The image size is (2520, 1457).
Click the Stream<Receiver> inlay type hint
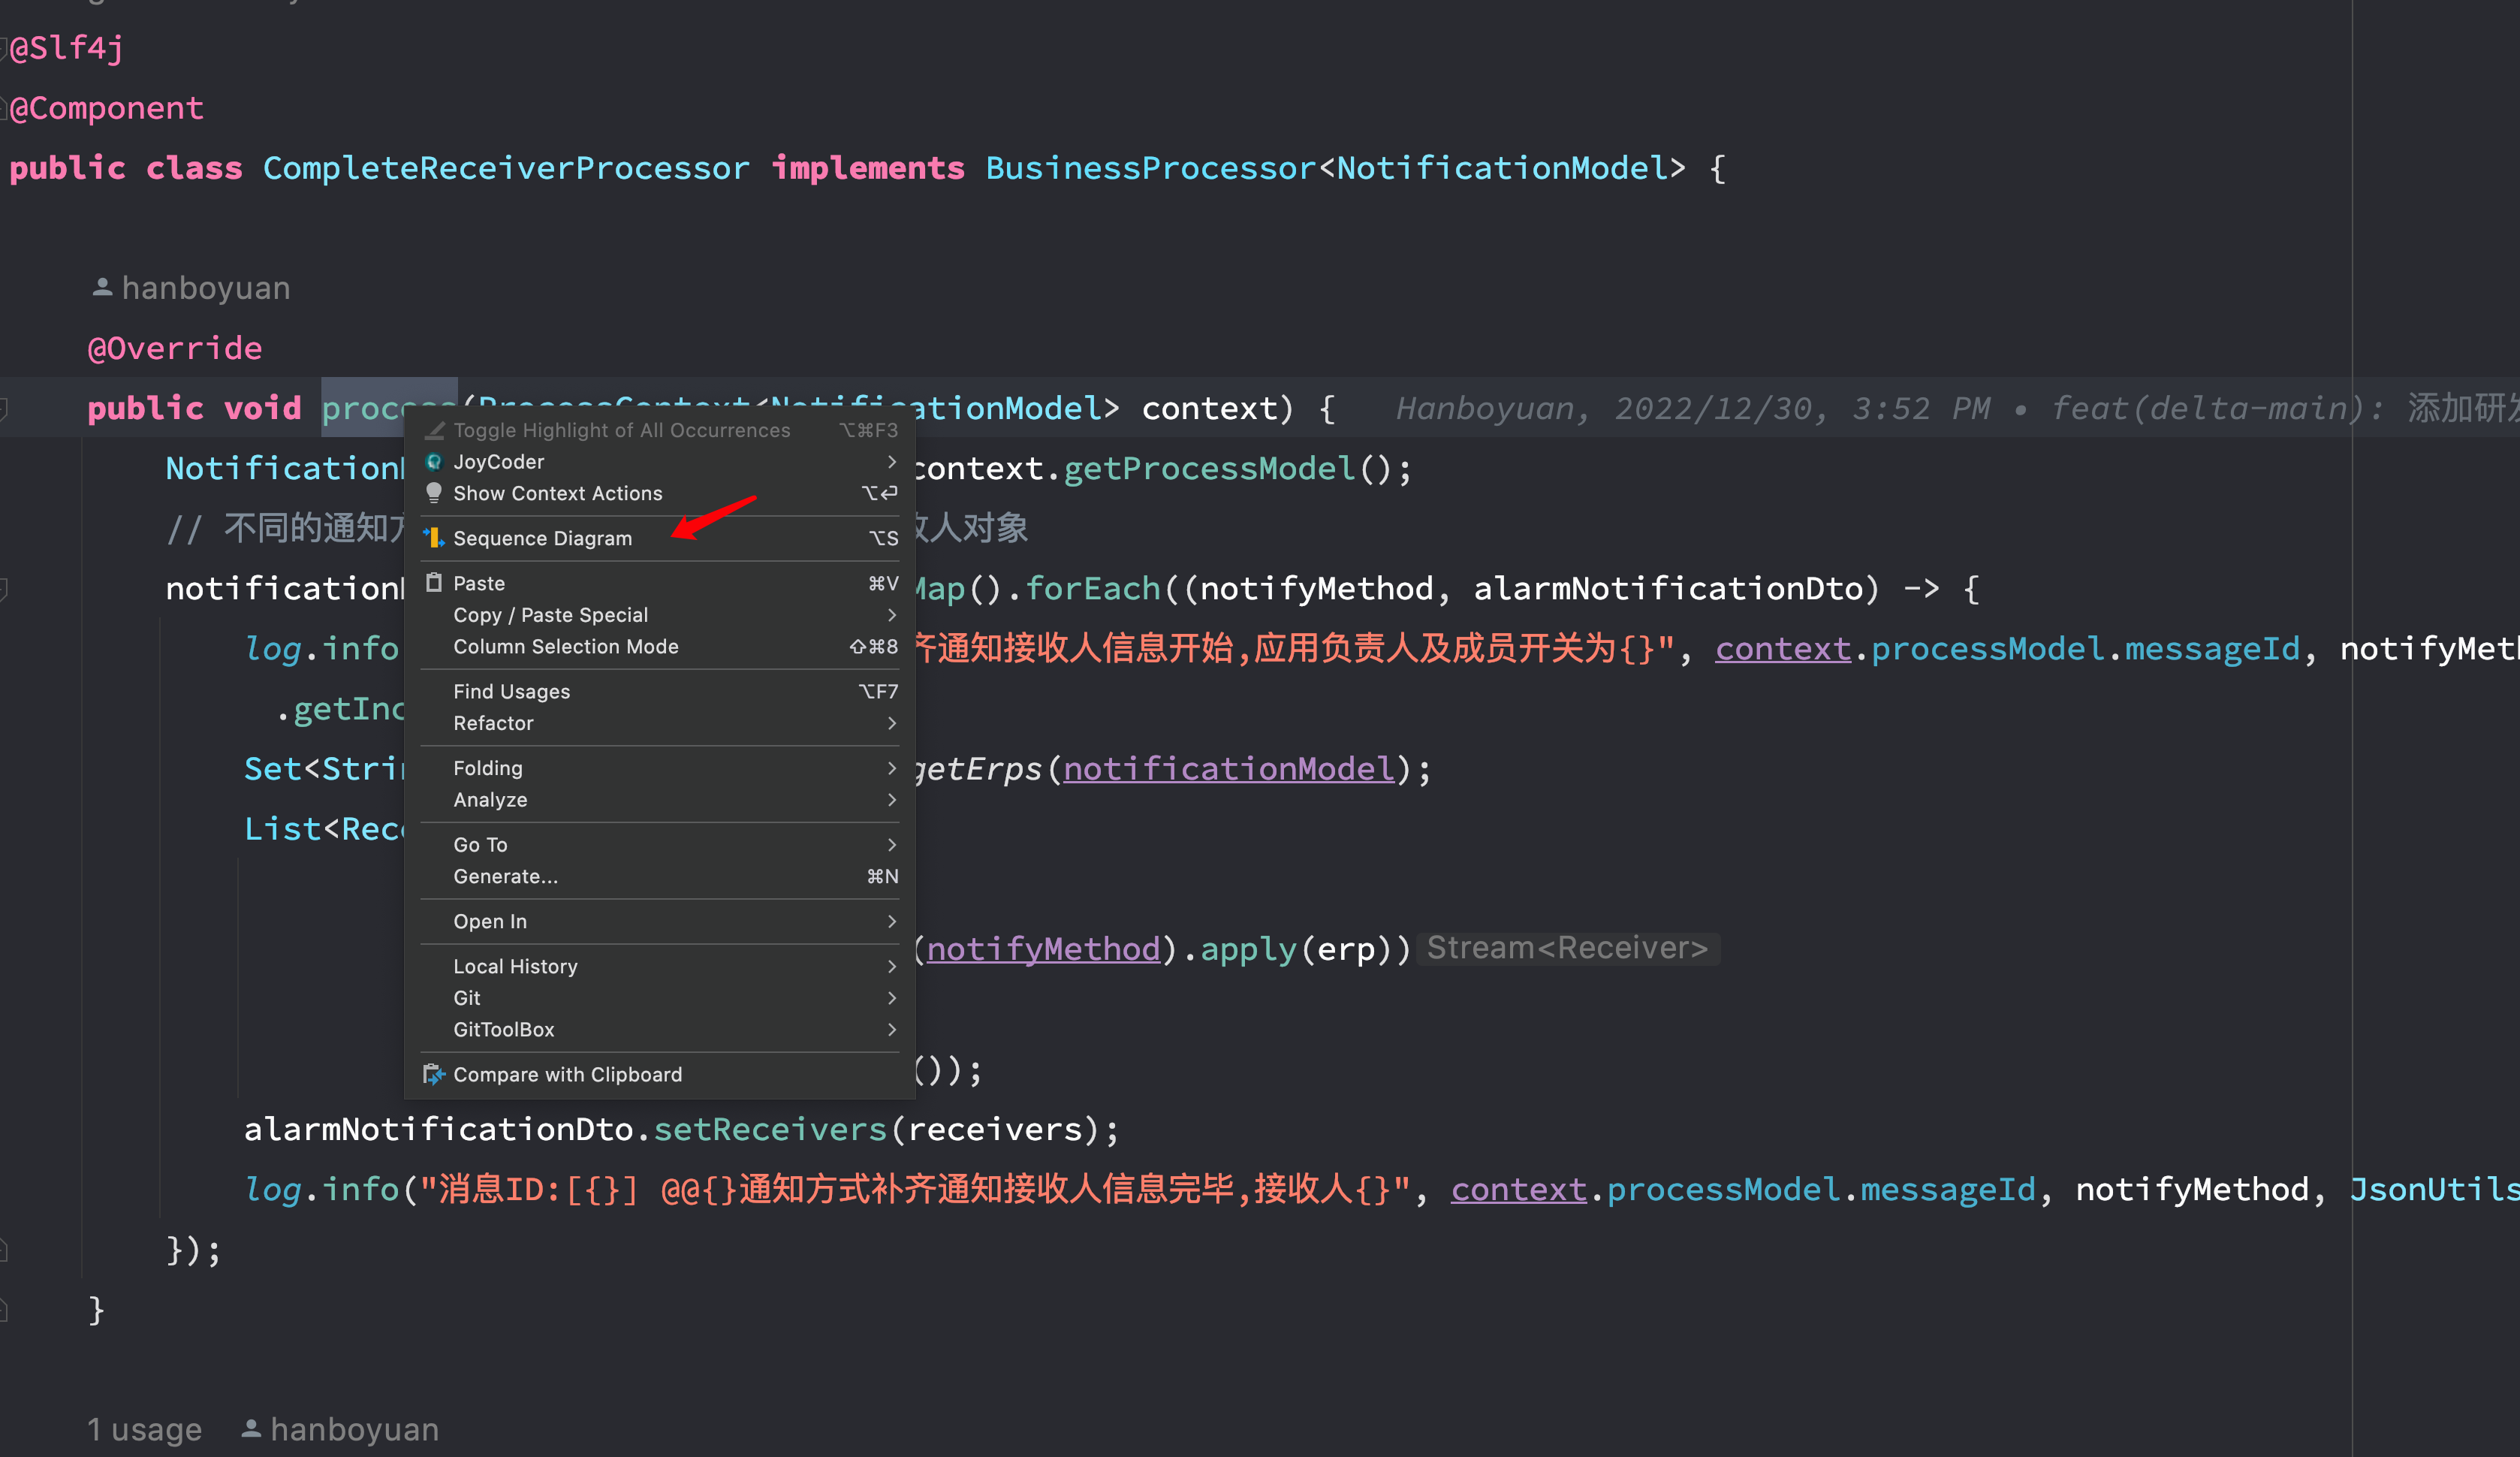(1567, 948)
